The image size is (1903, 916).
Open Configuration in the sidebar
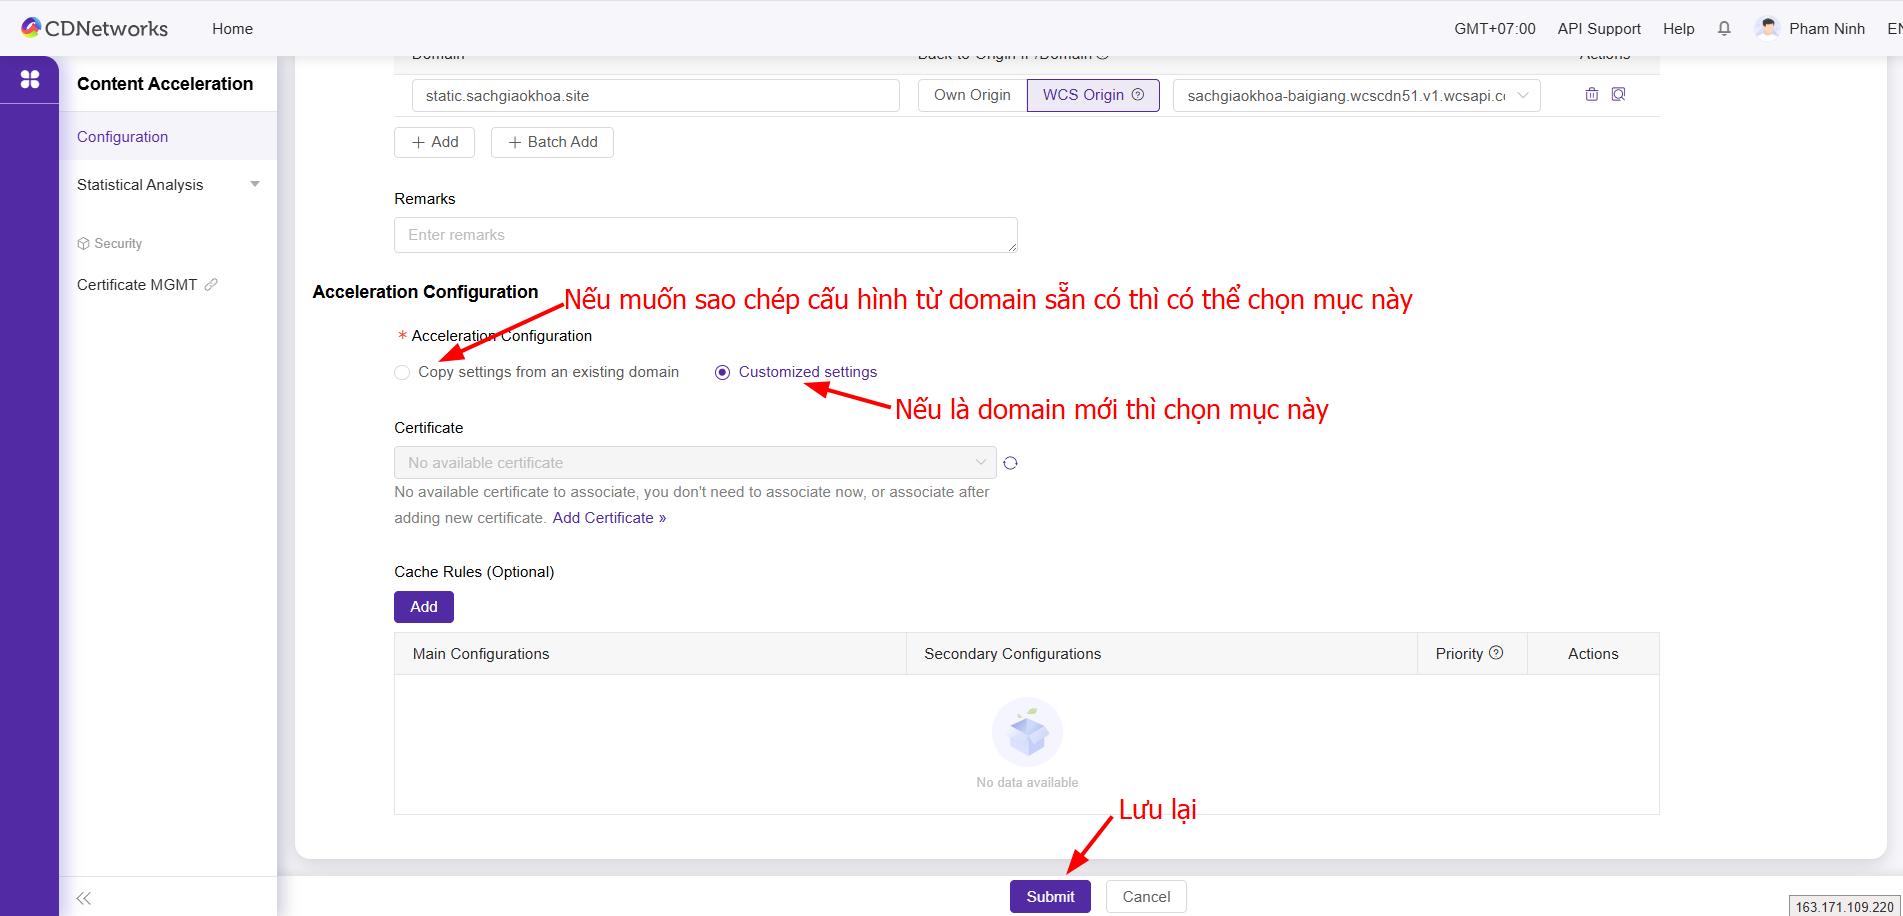tap(122, 137)
